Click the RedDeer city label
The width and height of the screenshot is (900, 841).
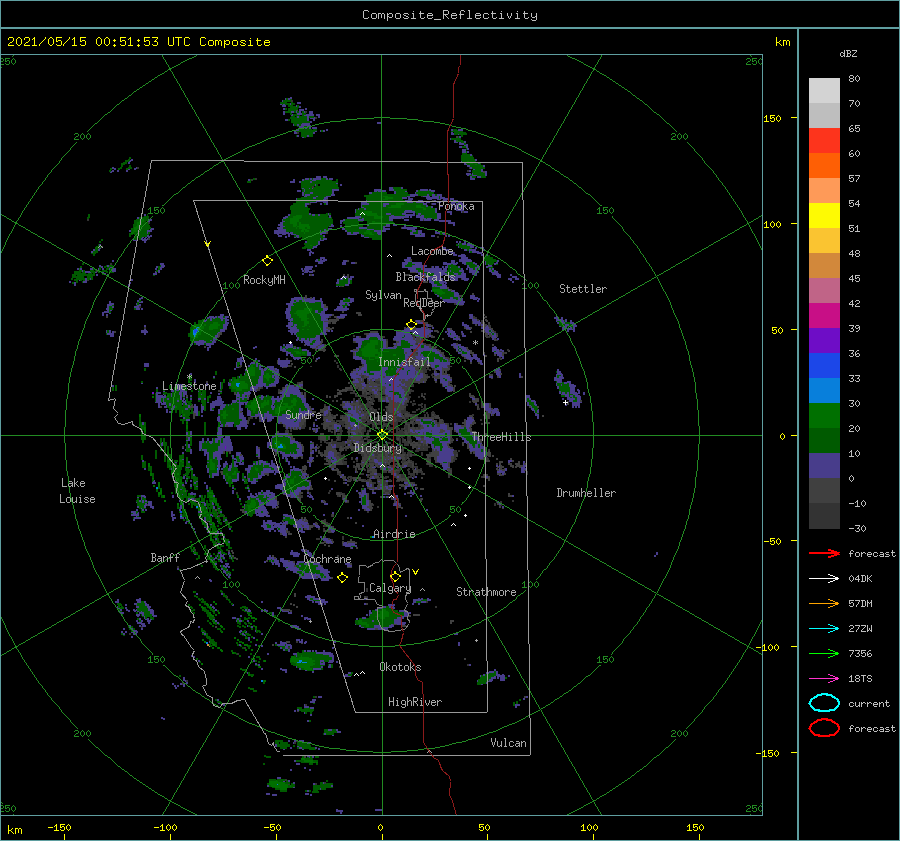[x=424, y=303]
